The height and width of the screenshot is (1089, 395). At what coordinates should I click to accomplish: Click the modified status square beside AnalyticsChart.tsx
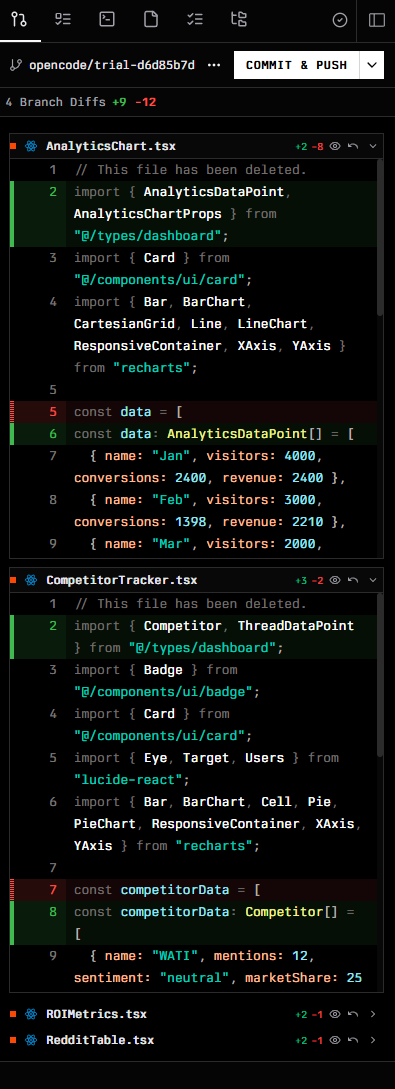pos(13,147)
